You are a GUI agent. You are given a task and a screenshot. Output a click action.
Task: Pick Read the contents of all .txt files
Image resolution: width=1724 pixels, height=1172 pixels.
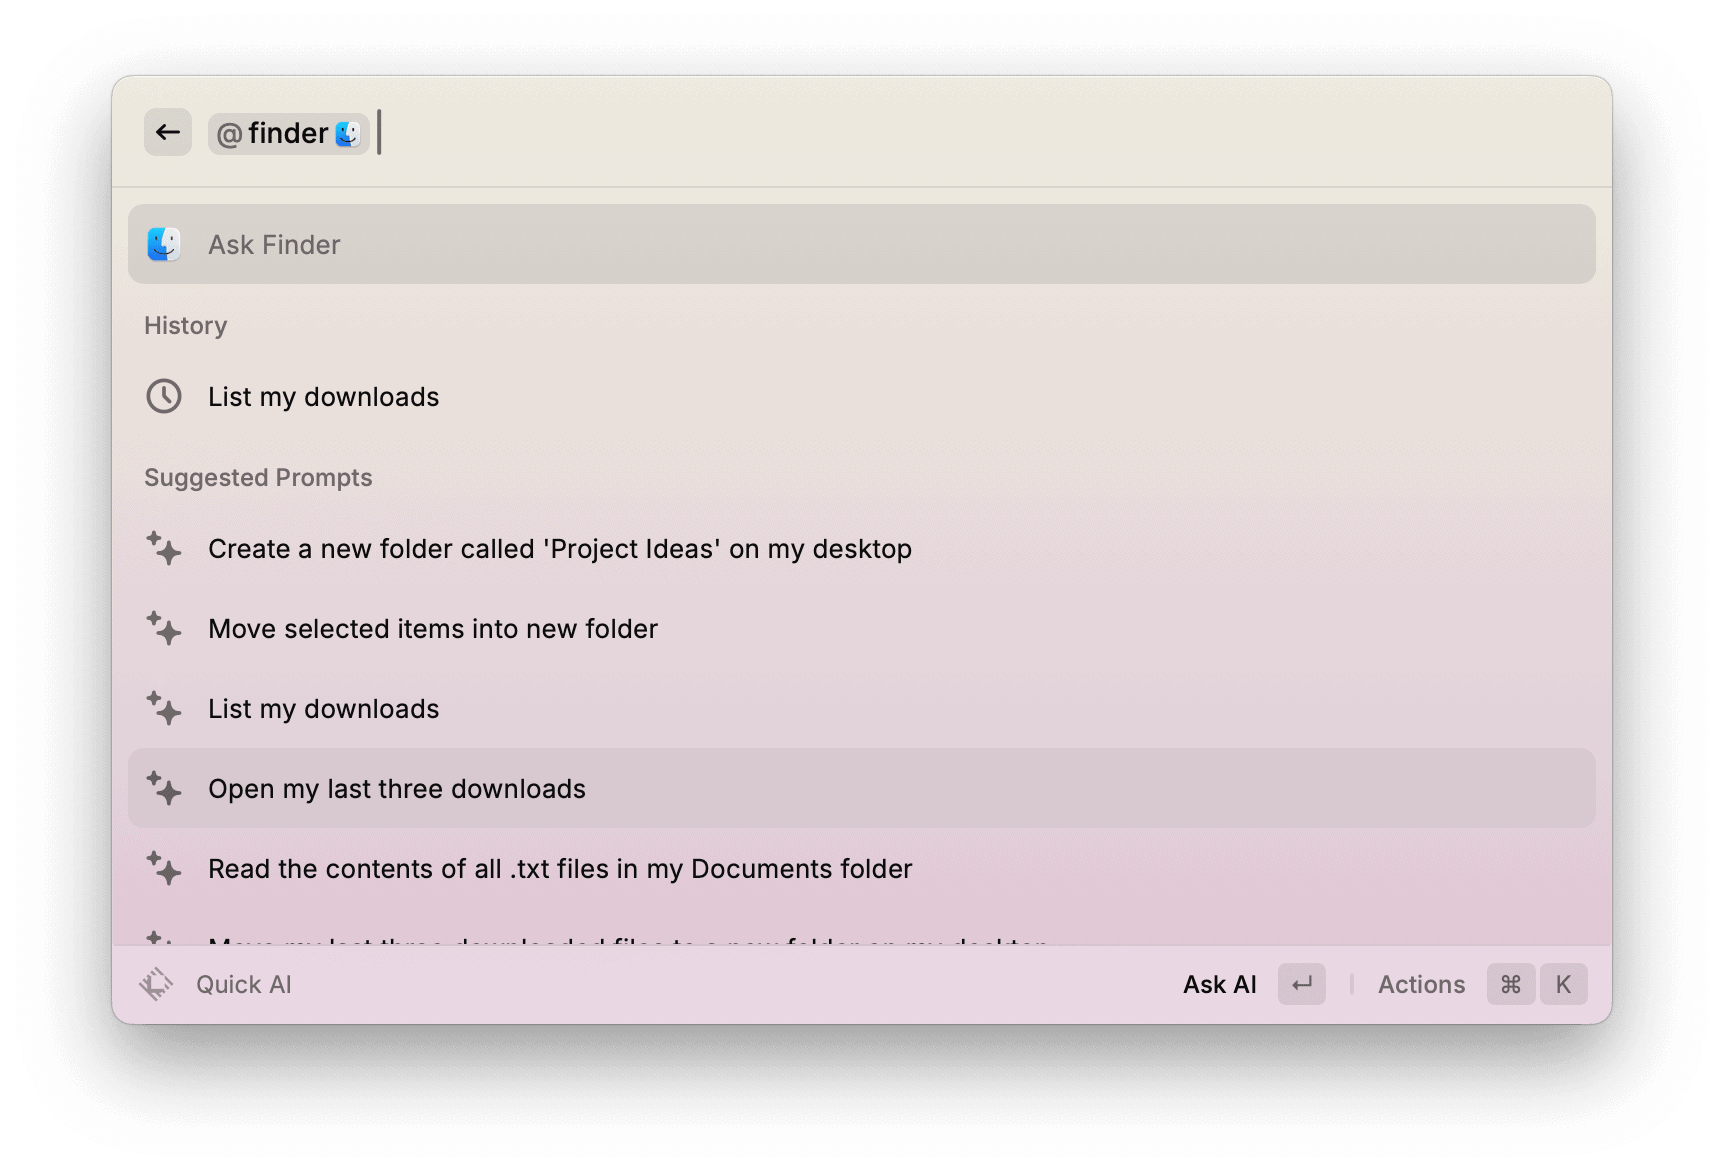click(862, 868)
